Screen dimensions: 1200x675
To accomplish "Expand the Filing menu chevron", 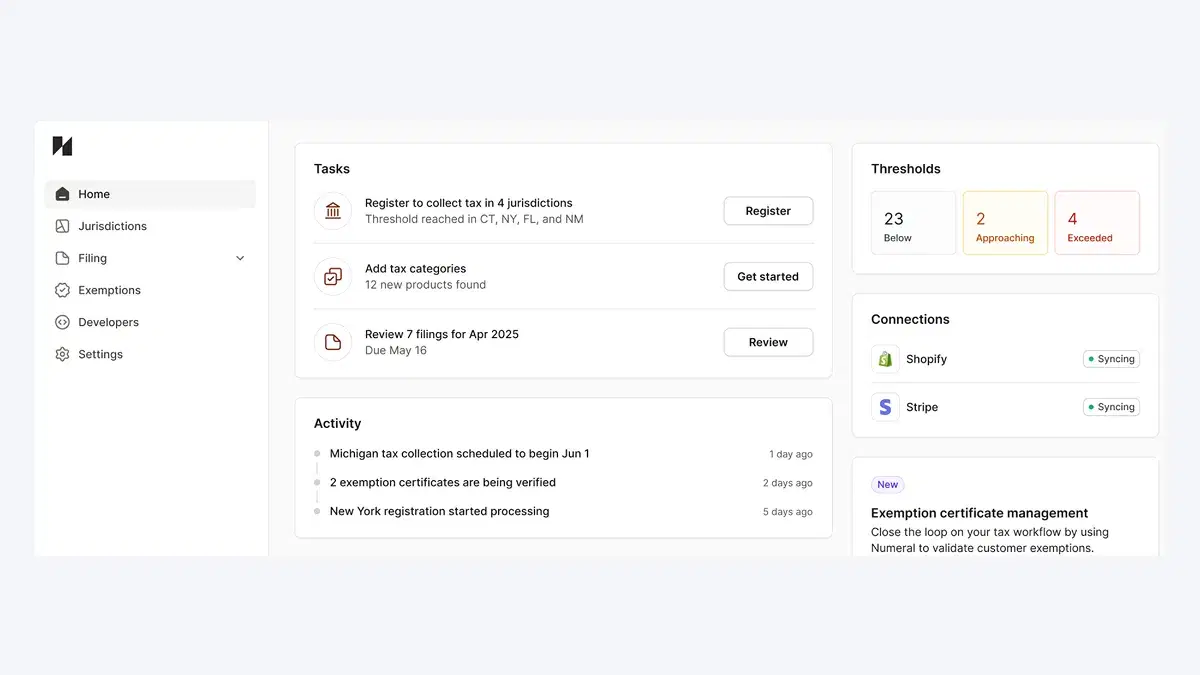I will [x=240, y=258].
